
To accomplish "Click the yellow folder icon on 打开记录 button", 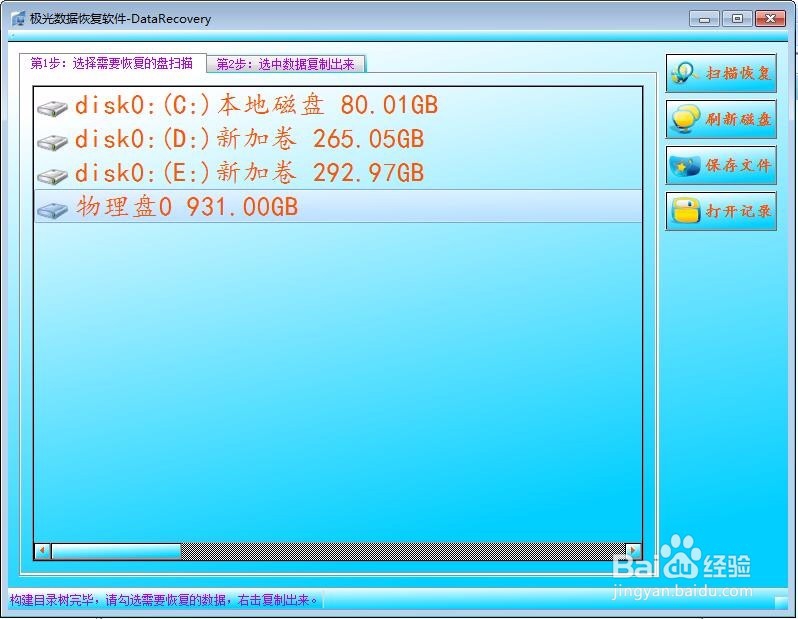I will [685, 211].
